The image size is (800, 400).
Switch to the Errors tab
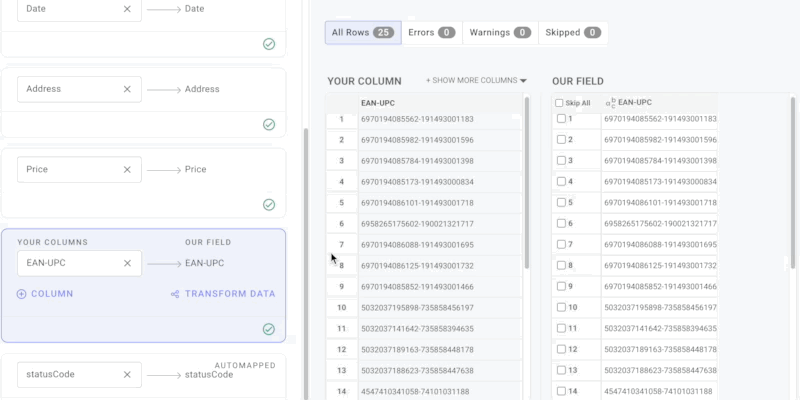431,33
